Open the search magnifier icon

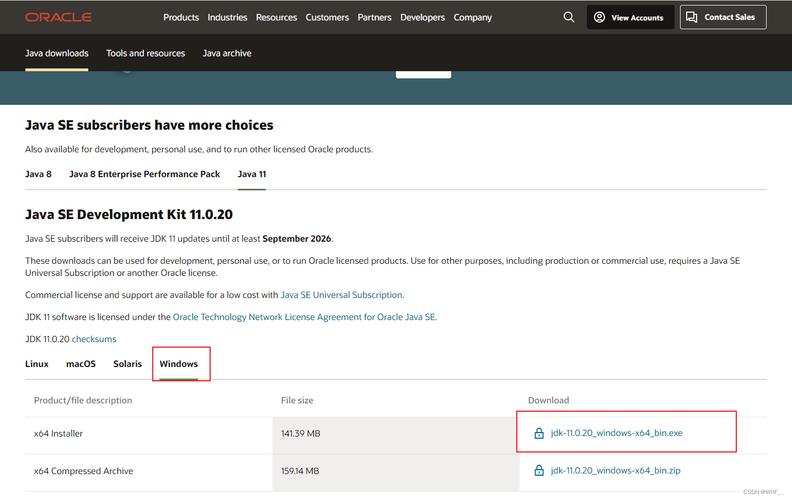click(569, 17)
